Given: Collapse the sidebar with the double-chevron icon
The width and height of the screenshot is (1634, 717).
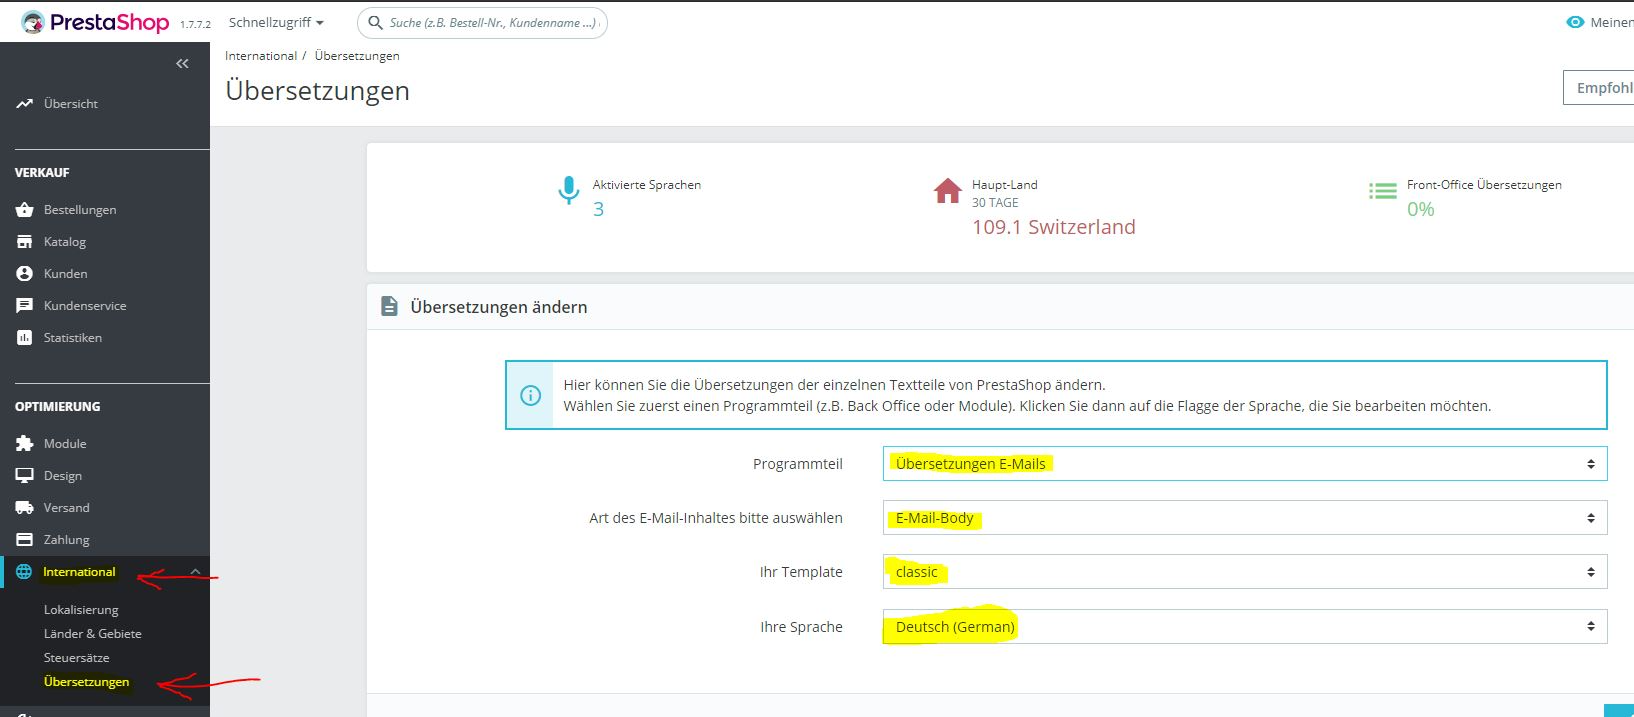Looking at the screenshot, I should [x=182, y=64].
